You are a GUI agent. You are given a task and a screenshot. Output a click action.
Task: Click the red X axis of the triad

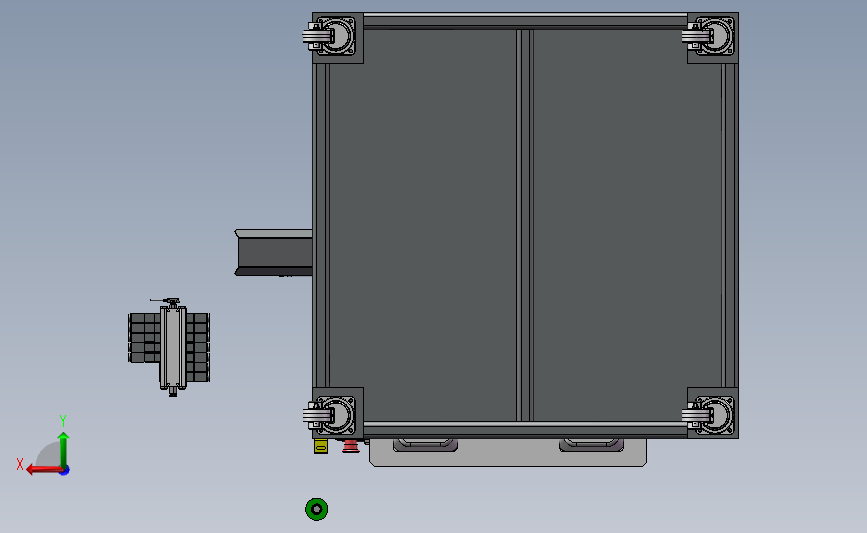click(44, 470)
